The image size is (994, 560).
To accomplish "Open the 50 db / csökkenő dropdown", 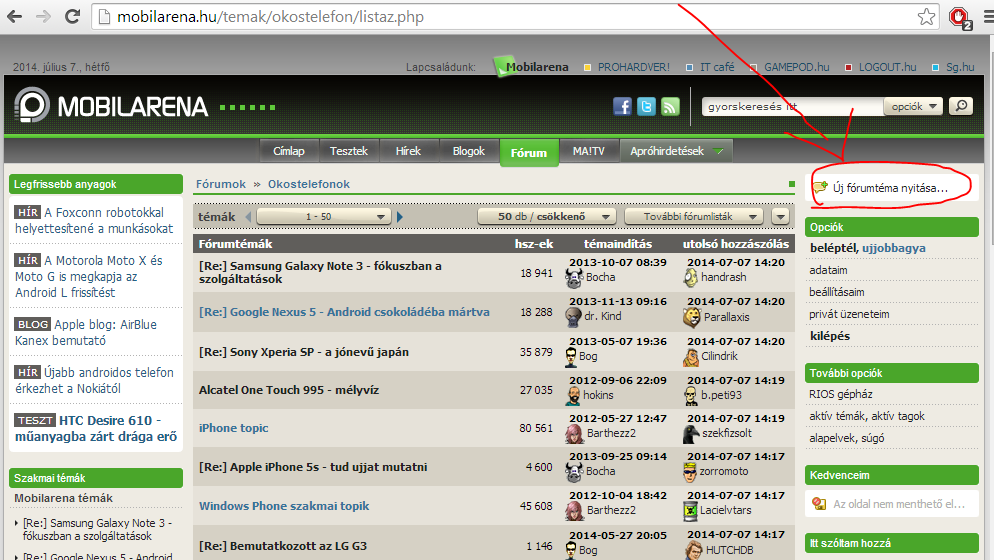I will click(546, 217).
